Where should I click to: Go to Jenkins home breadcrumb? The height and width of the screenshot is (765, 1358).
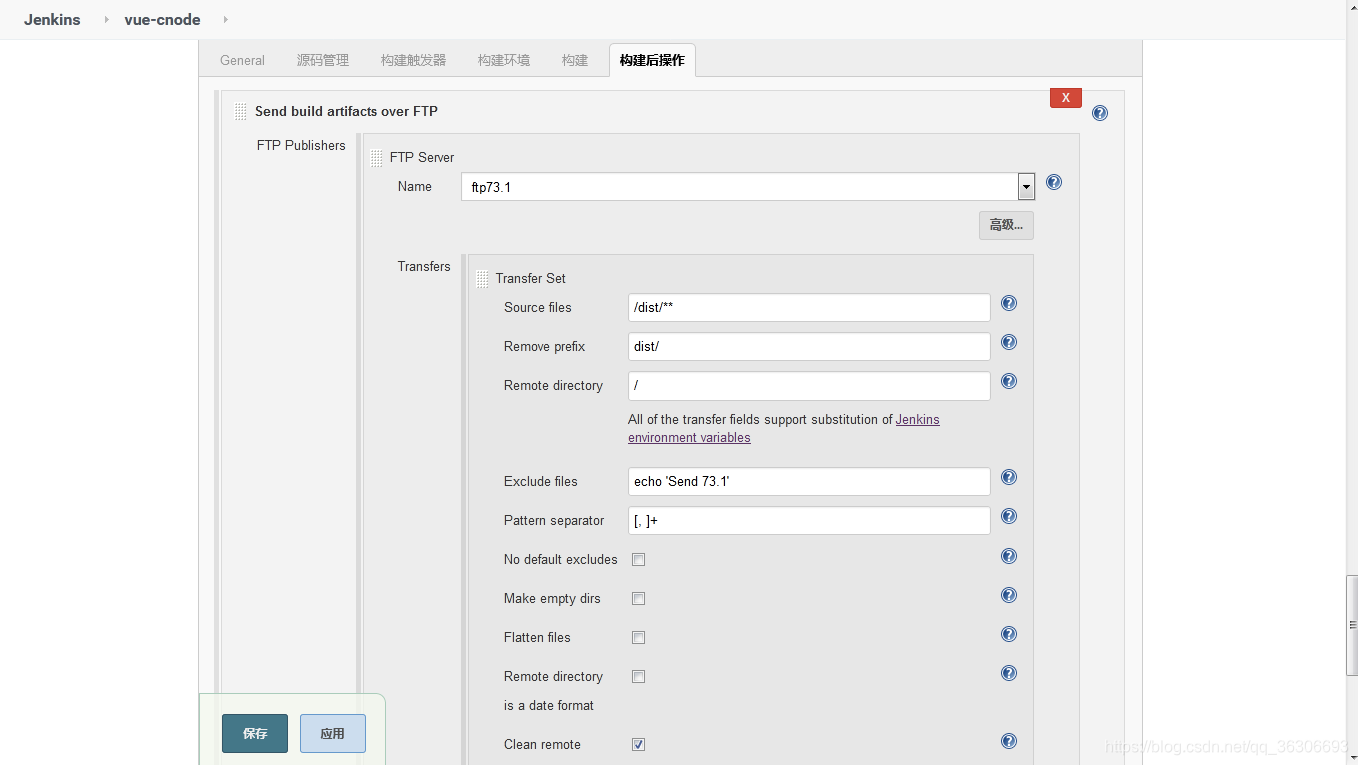click(52, 19)
